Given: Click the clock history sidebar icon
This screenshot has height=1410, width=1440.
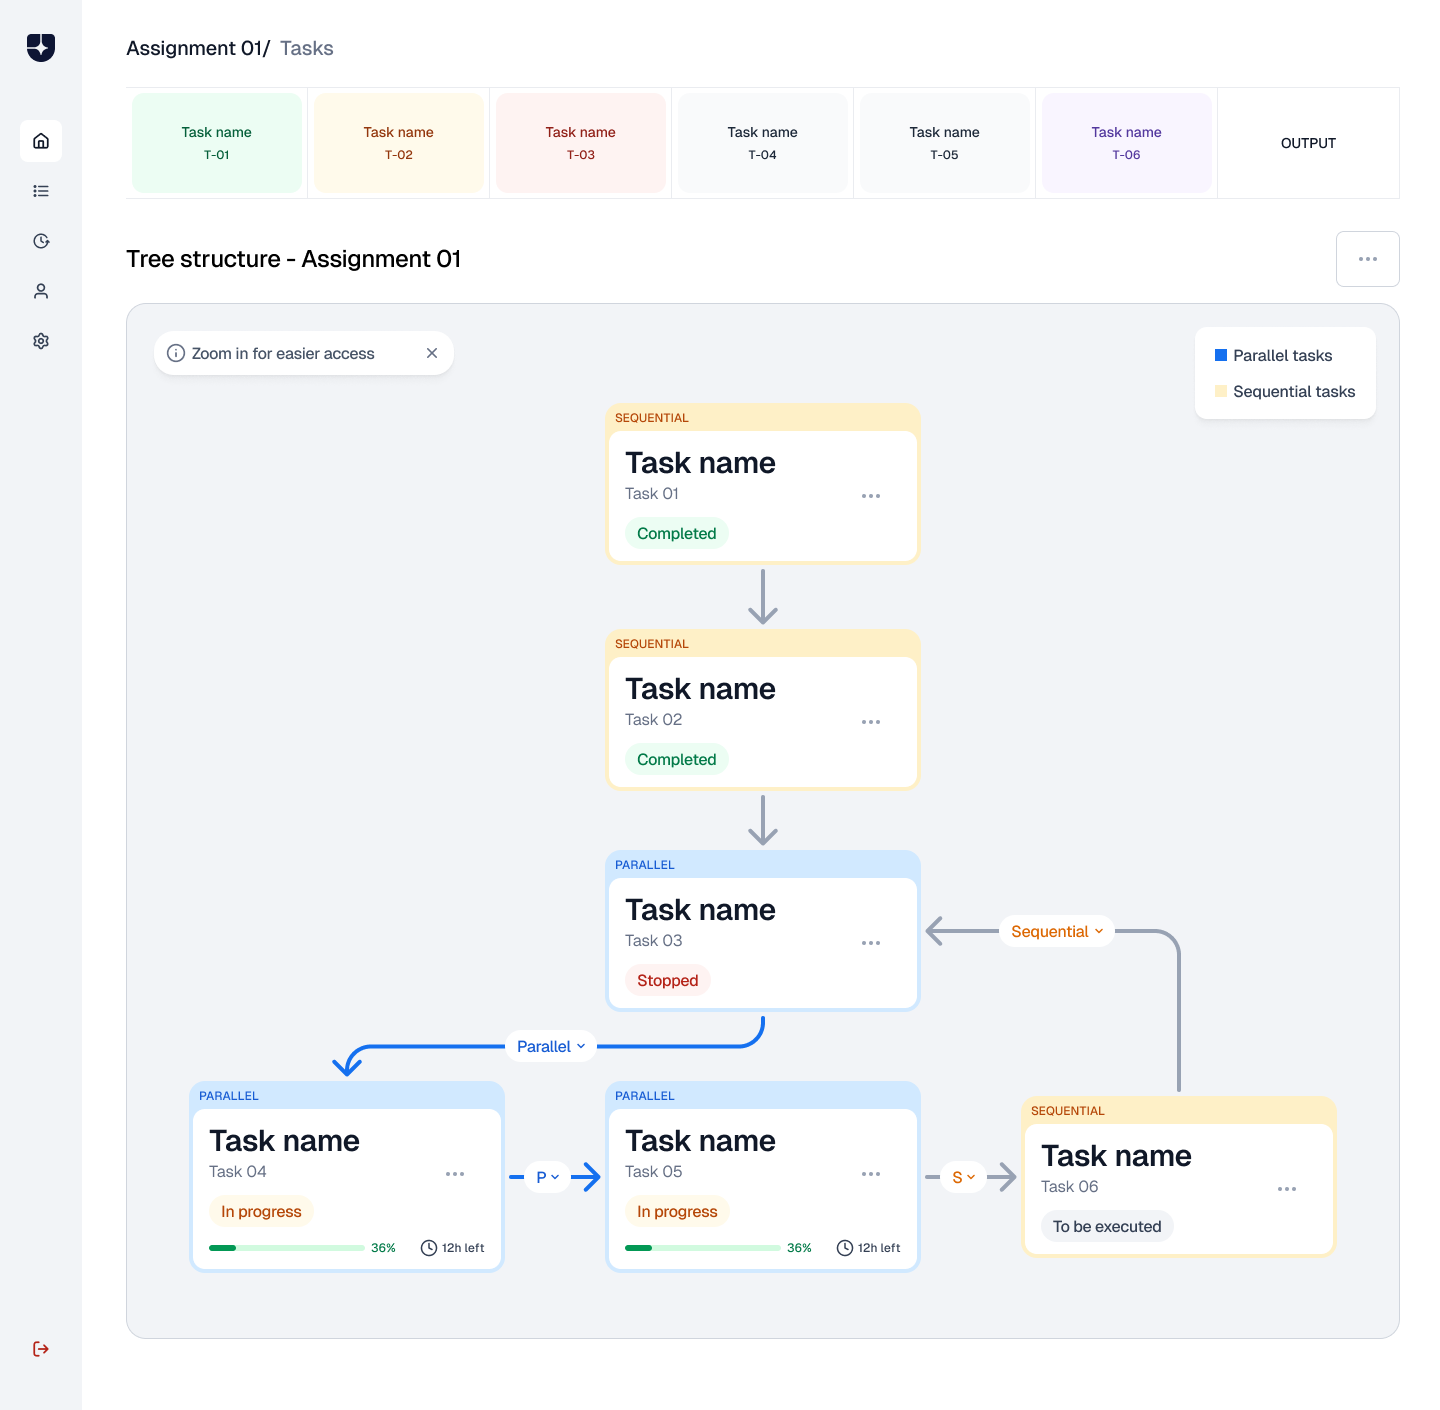Looking at the screenshot, I should point(41,241).
